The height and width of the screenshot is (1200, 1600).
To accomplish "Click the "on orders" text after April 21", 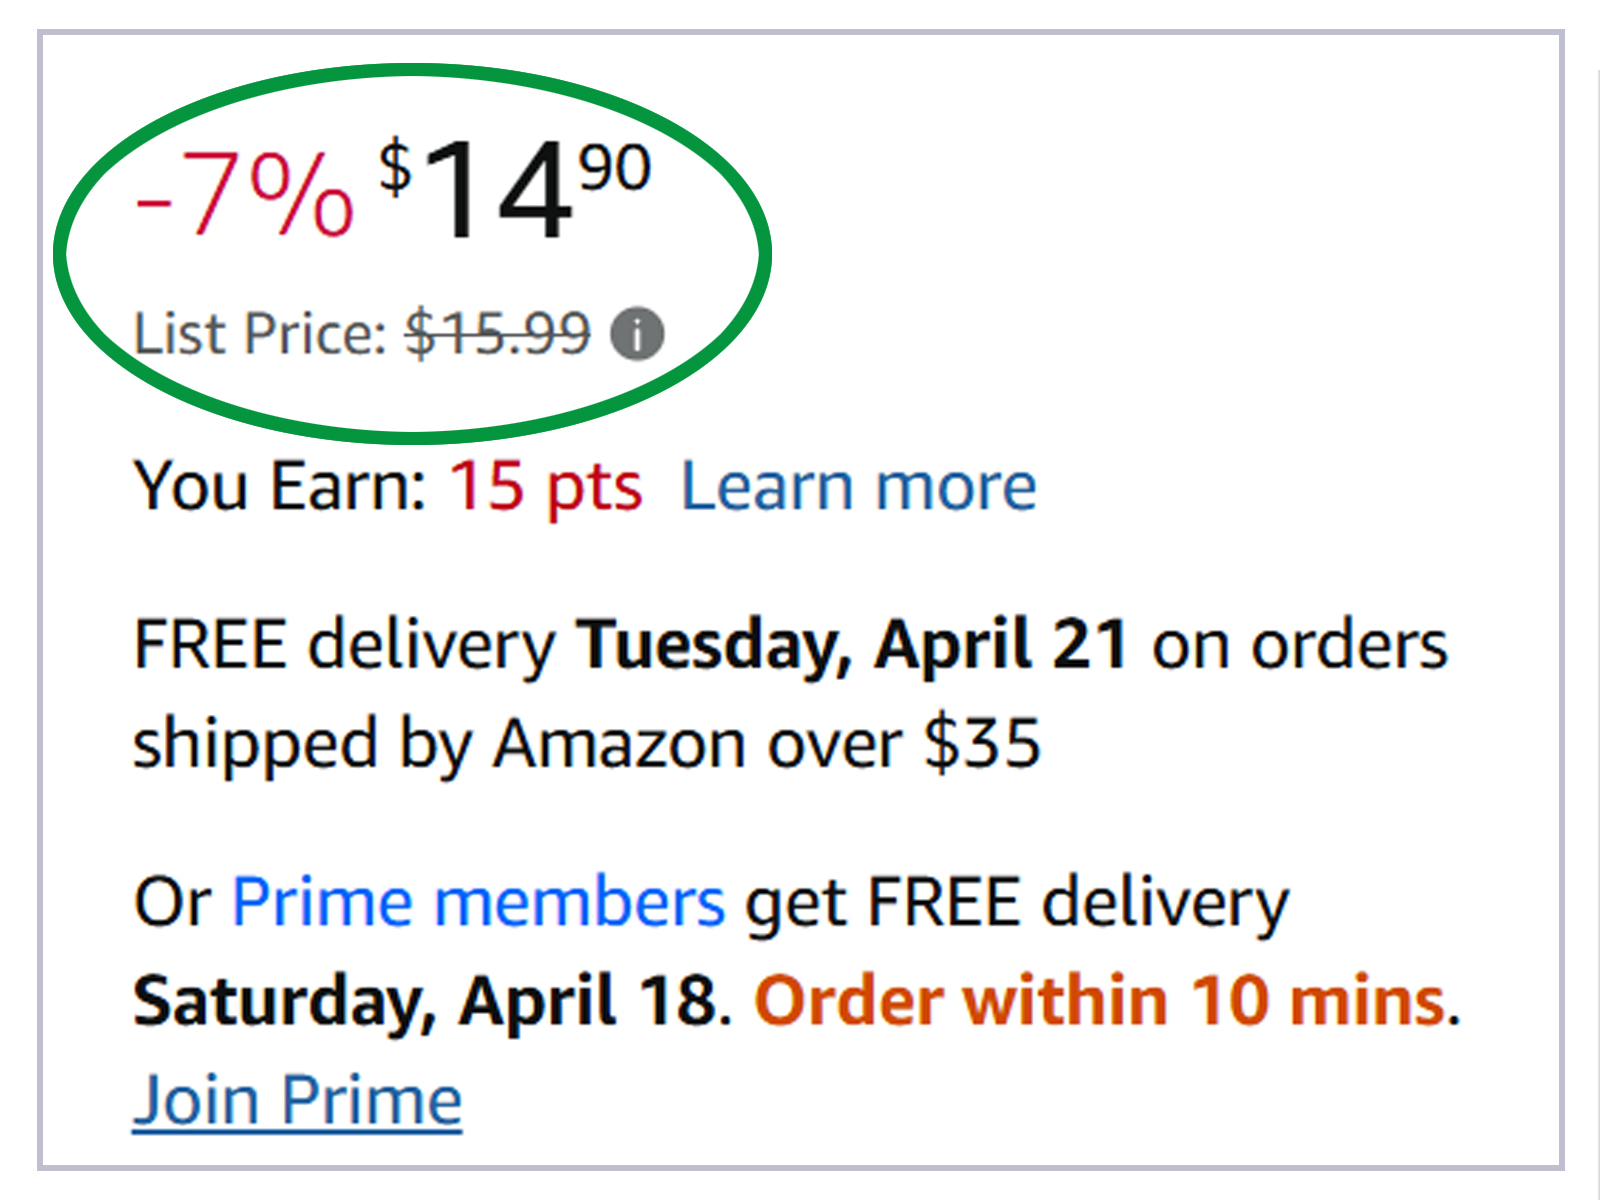I will (1300, 644).
